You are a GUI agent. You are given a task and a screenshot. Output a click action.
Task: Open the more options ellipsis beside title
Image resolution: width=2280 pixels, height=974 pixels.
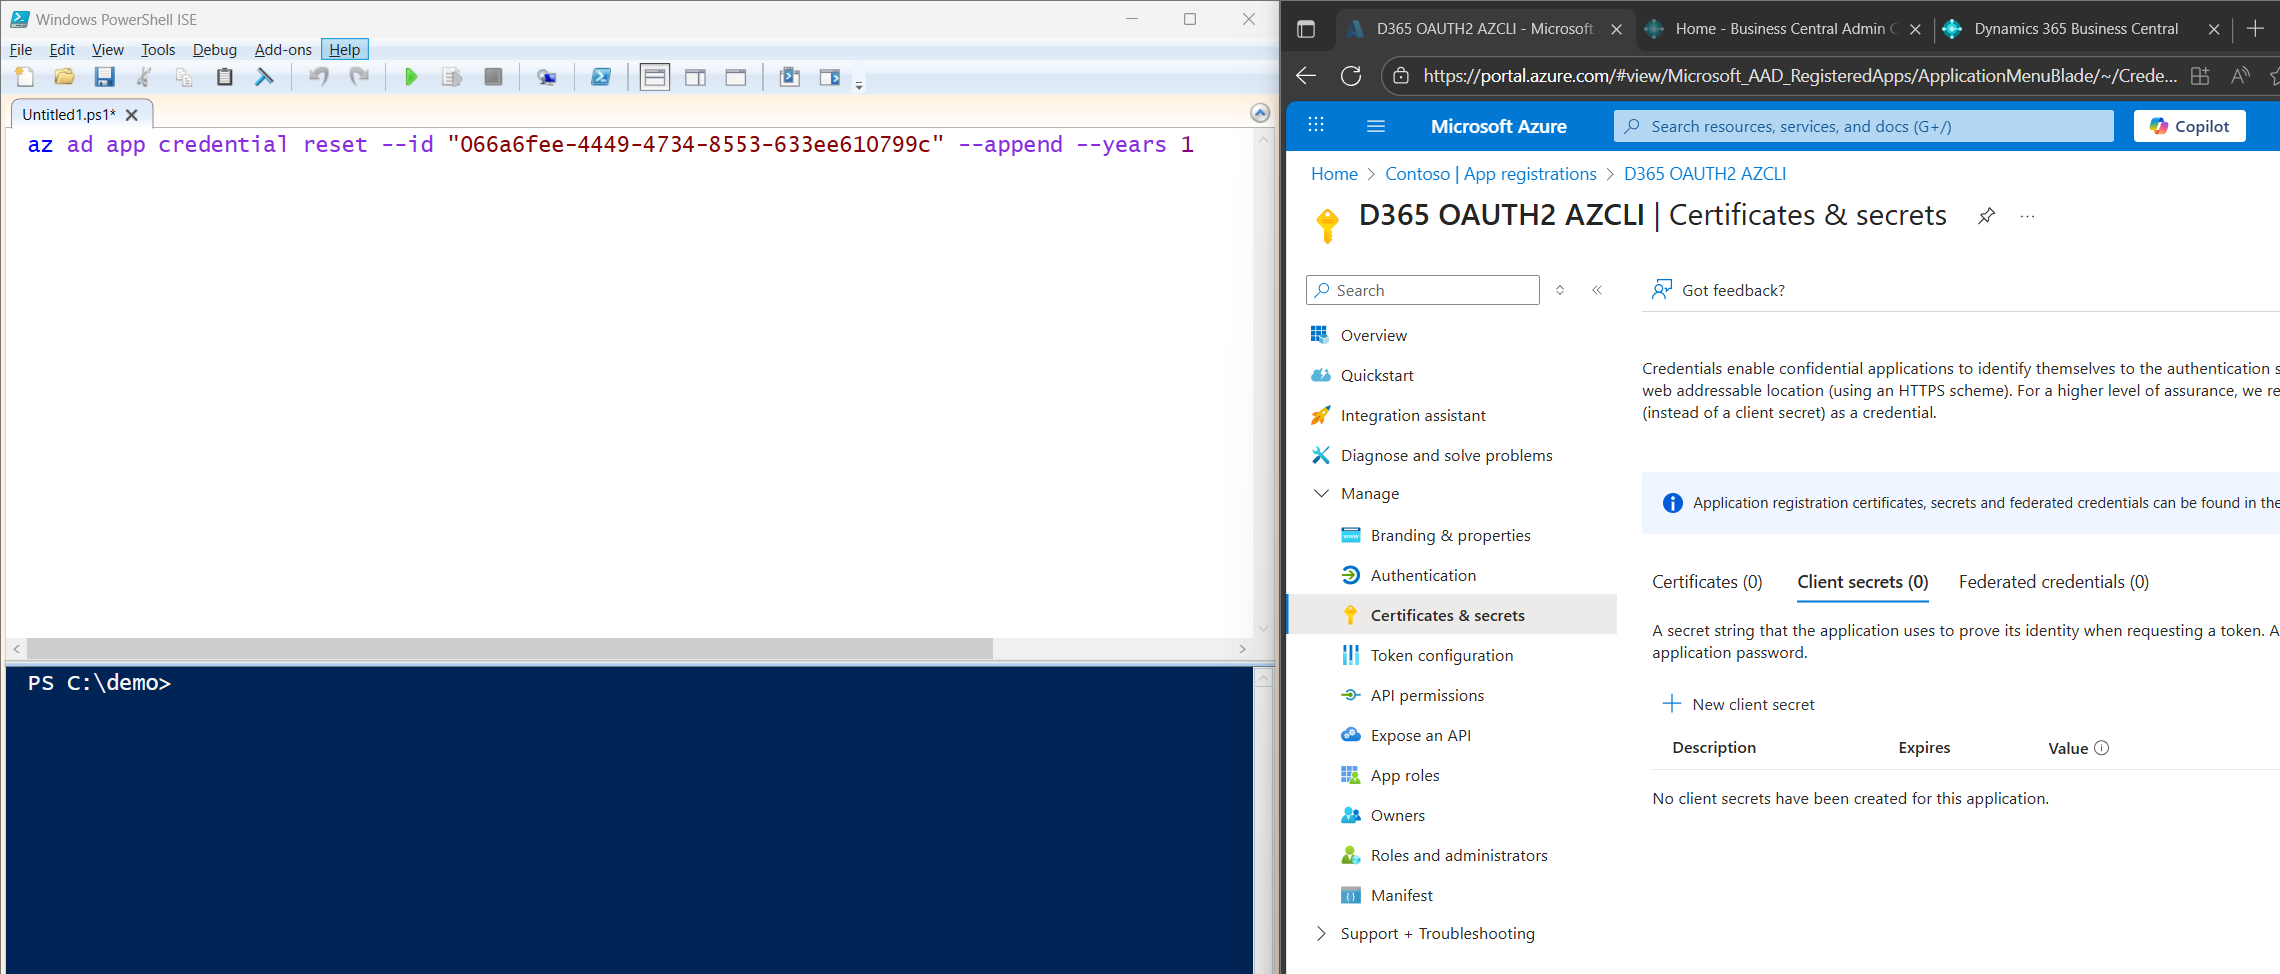coord(2027,216)
